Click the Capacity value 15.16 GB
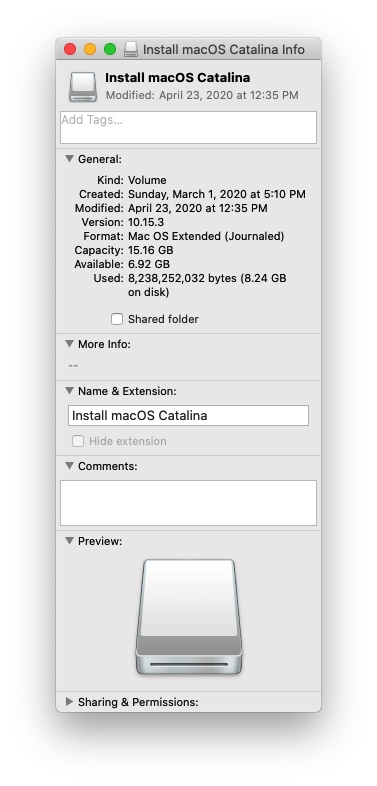This screenshot has height=786, width=377. [x=150, y=250]
